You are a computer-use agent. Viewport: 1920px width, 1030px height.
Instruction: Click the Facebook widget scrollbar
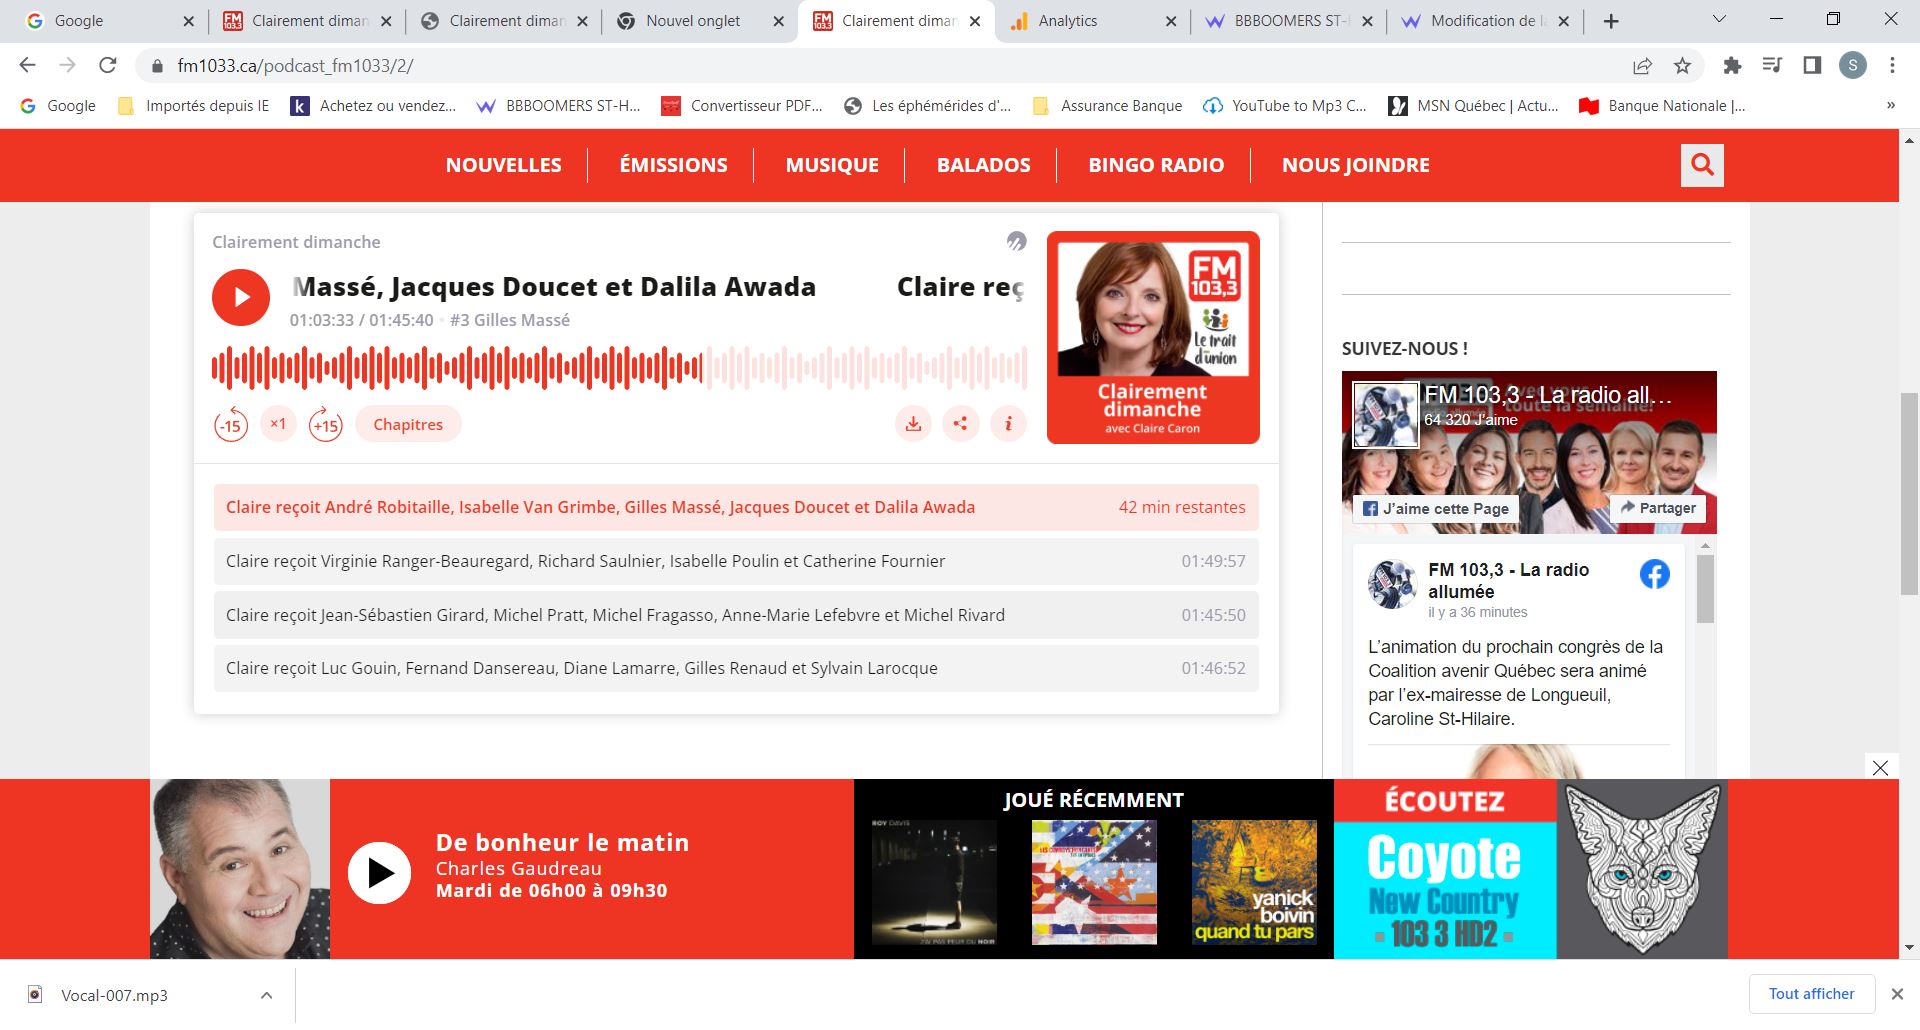[x=1705, y=590]
